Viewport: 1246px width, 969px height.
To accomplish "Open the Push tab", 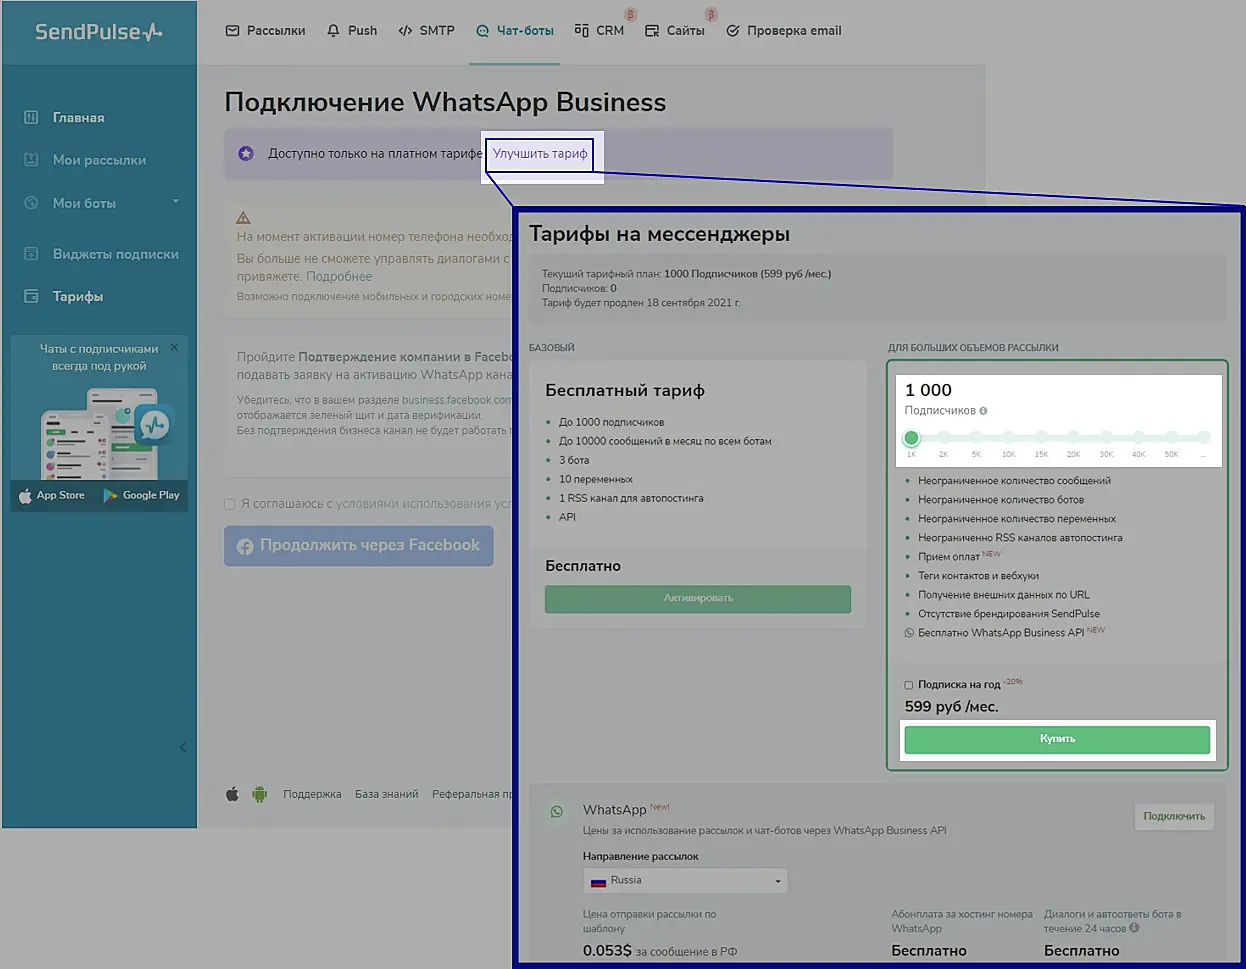I will pos(352,31).
